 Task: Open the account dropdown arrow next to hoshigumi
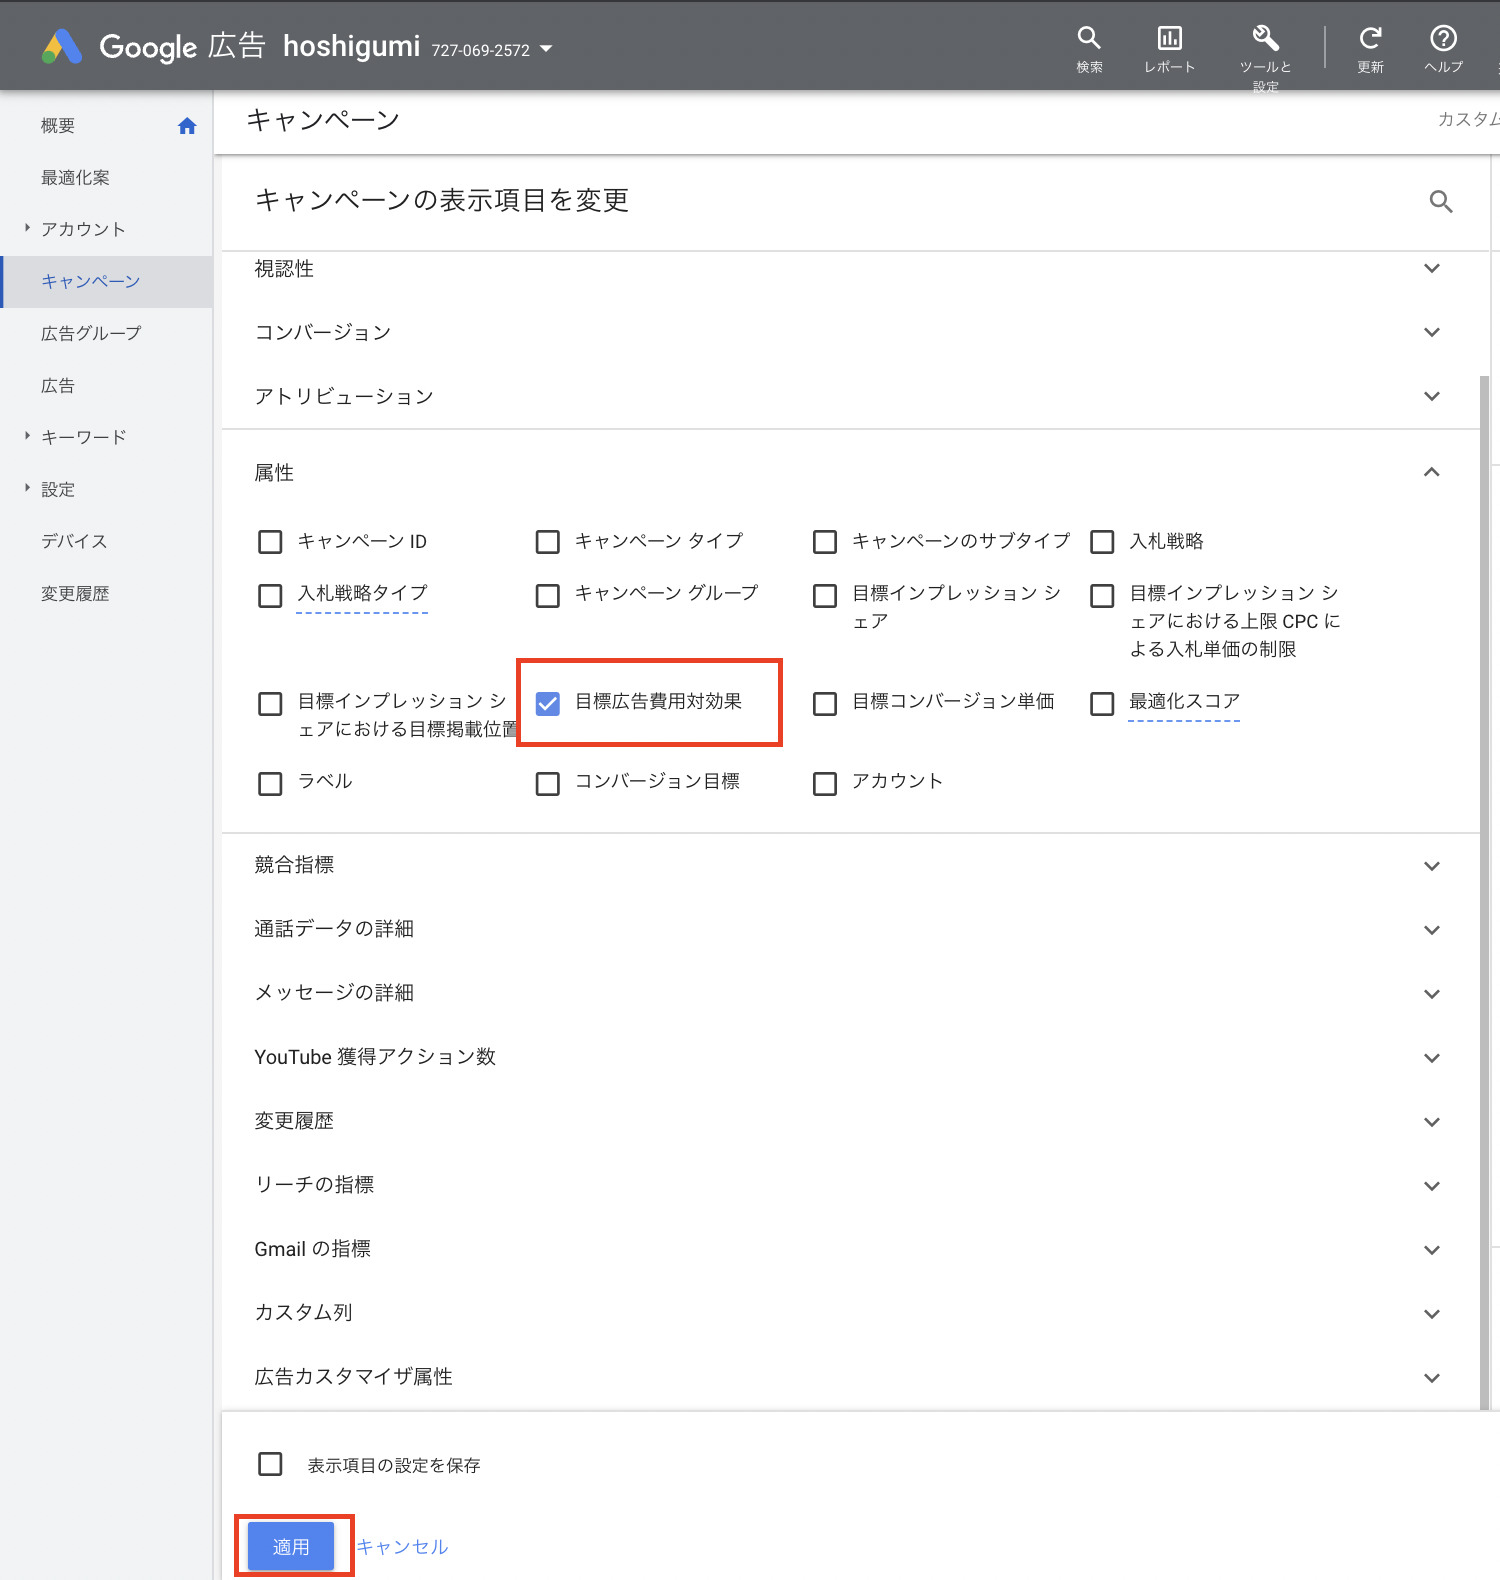(546, 49)
